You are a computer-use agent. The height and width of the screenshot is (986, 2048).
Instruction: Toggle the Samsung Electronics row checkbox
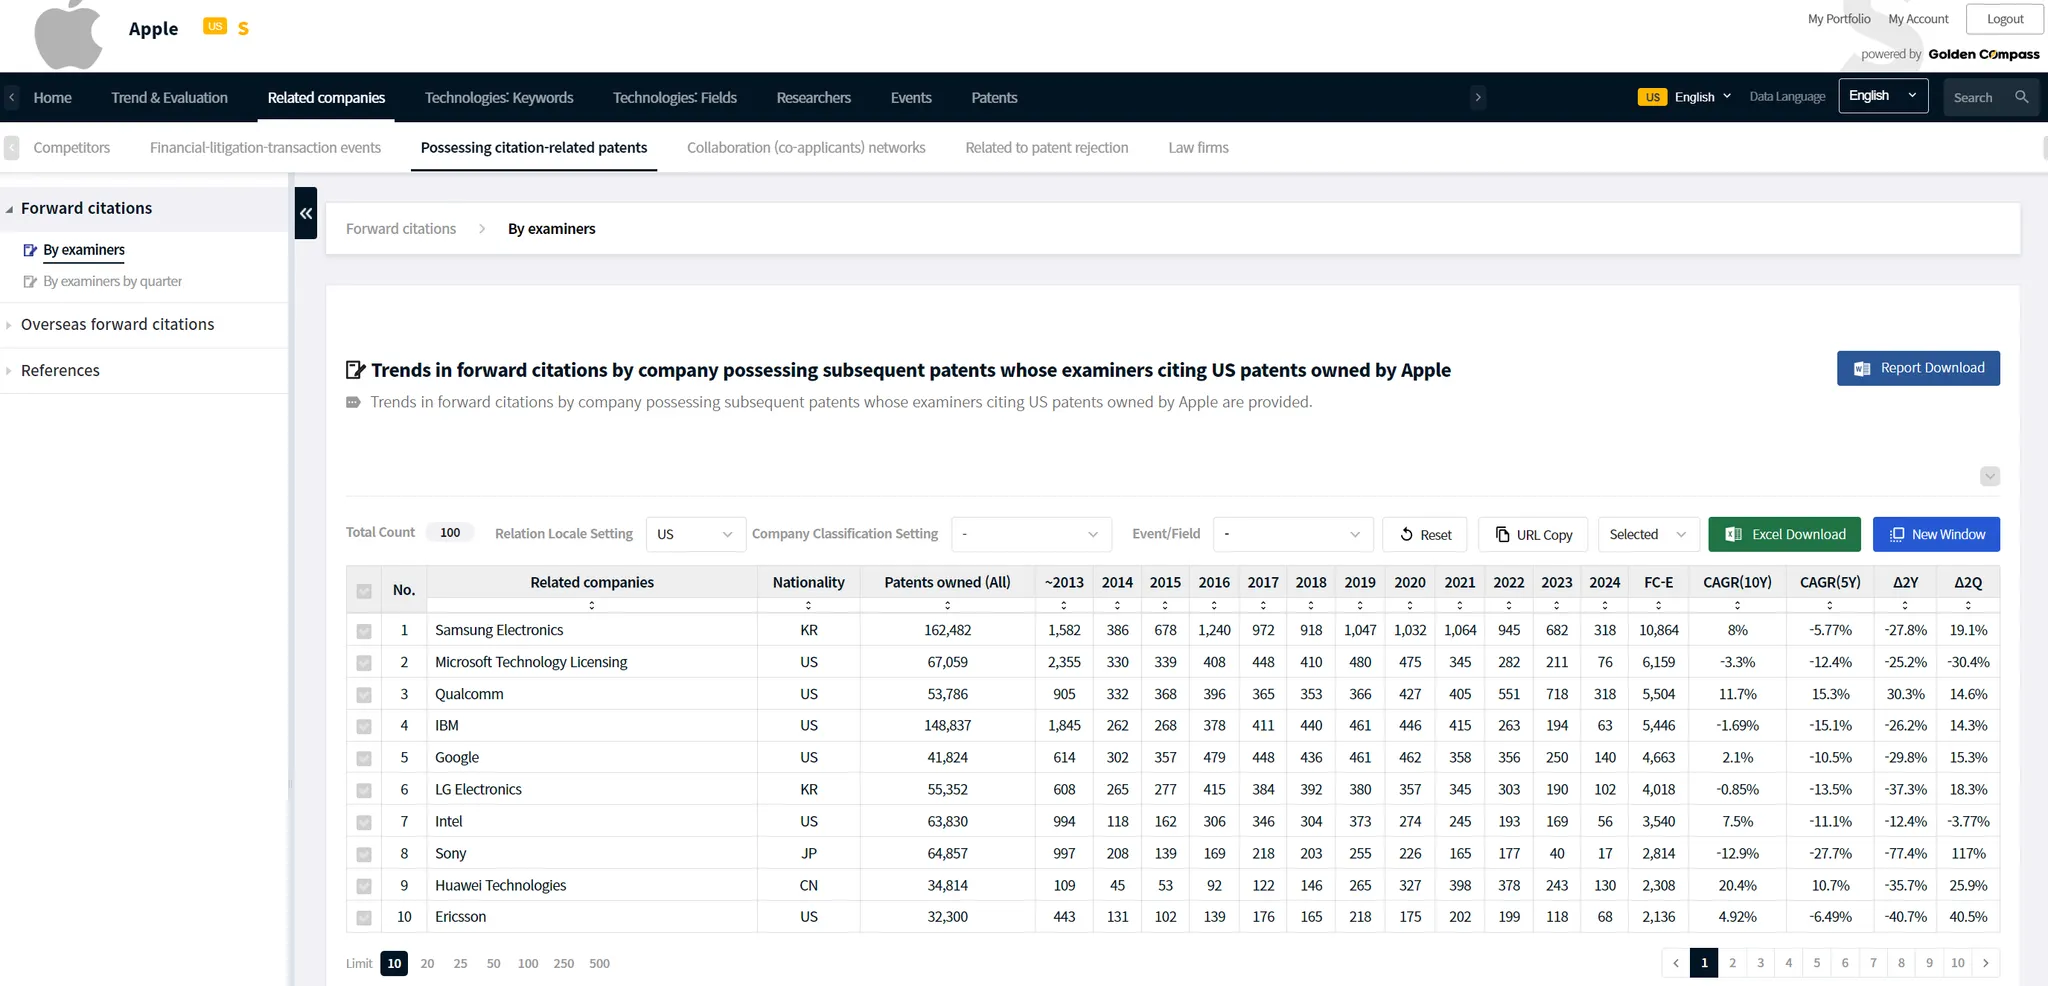(x=364, y=631)
